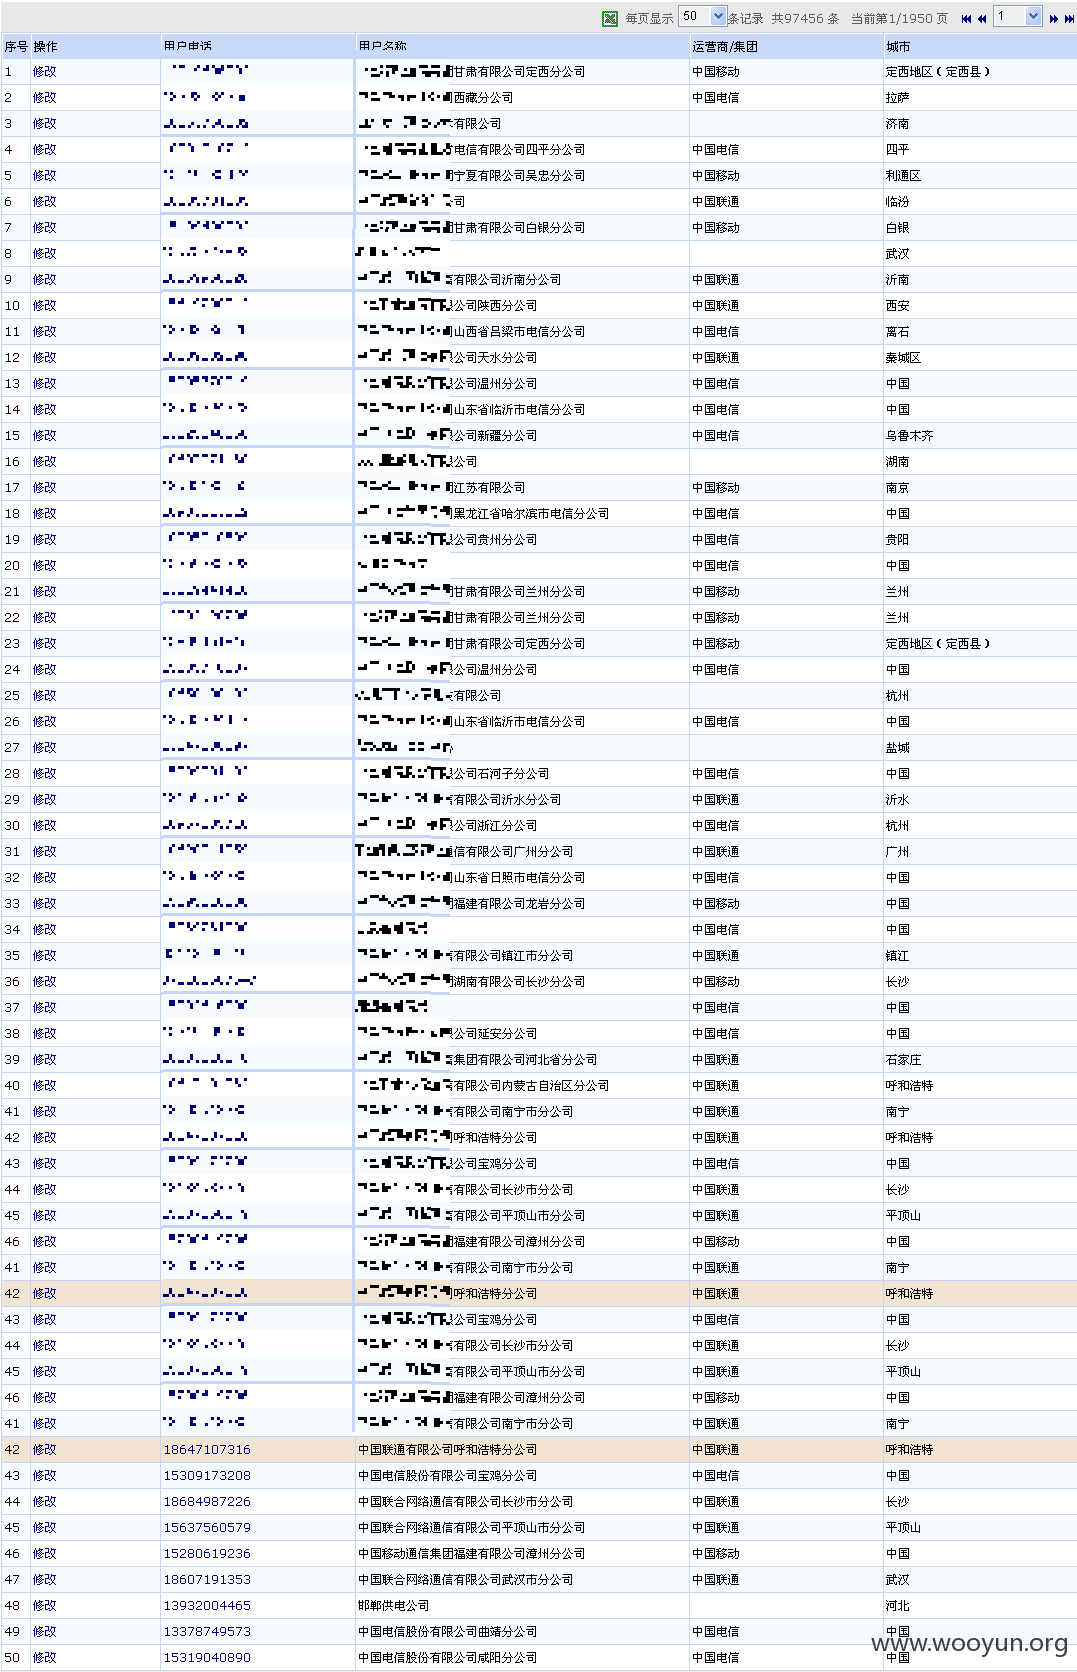
Task: Click 修改 in row 48 (河北)
Action: [45, 1606]
